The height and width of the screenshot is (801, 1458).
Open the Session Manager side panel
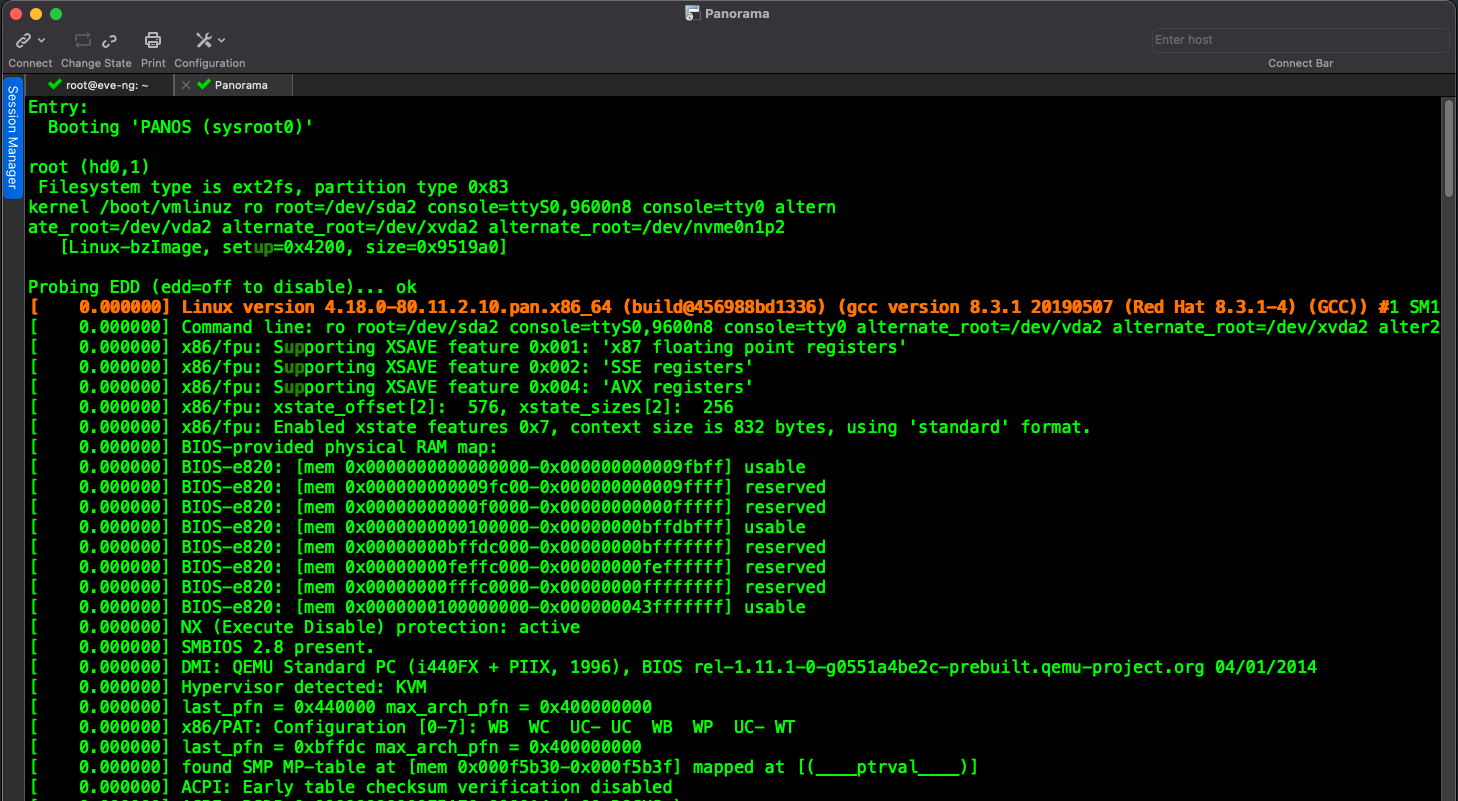(12, 137)
